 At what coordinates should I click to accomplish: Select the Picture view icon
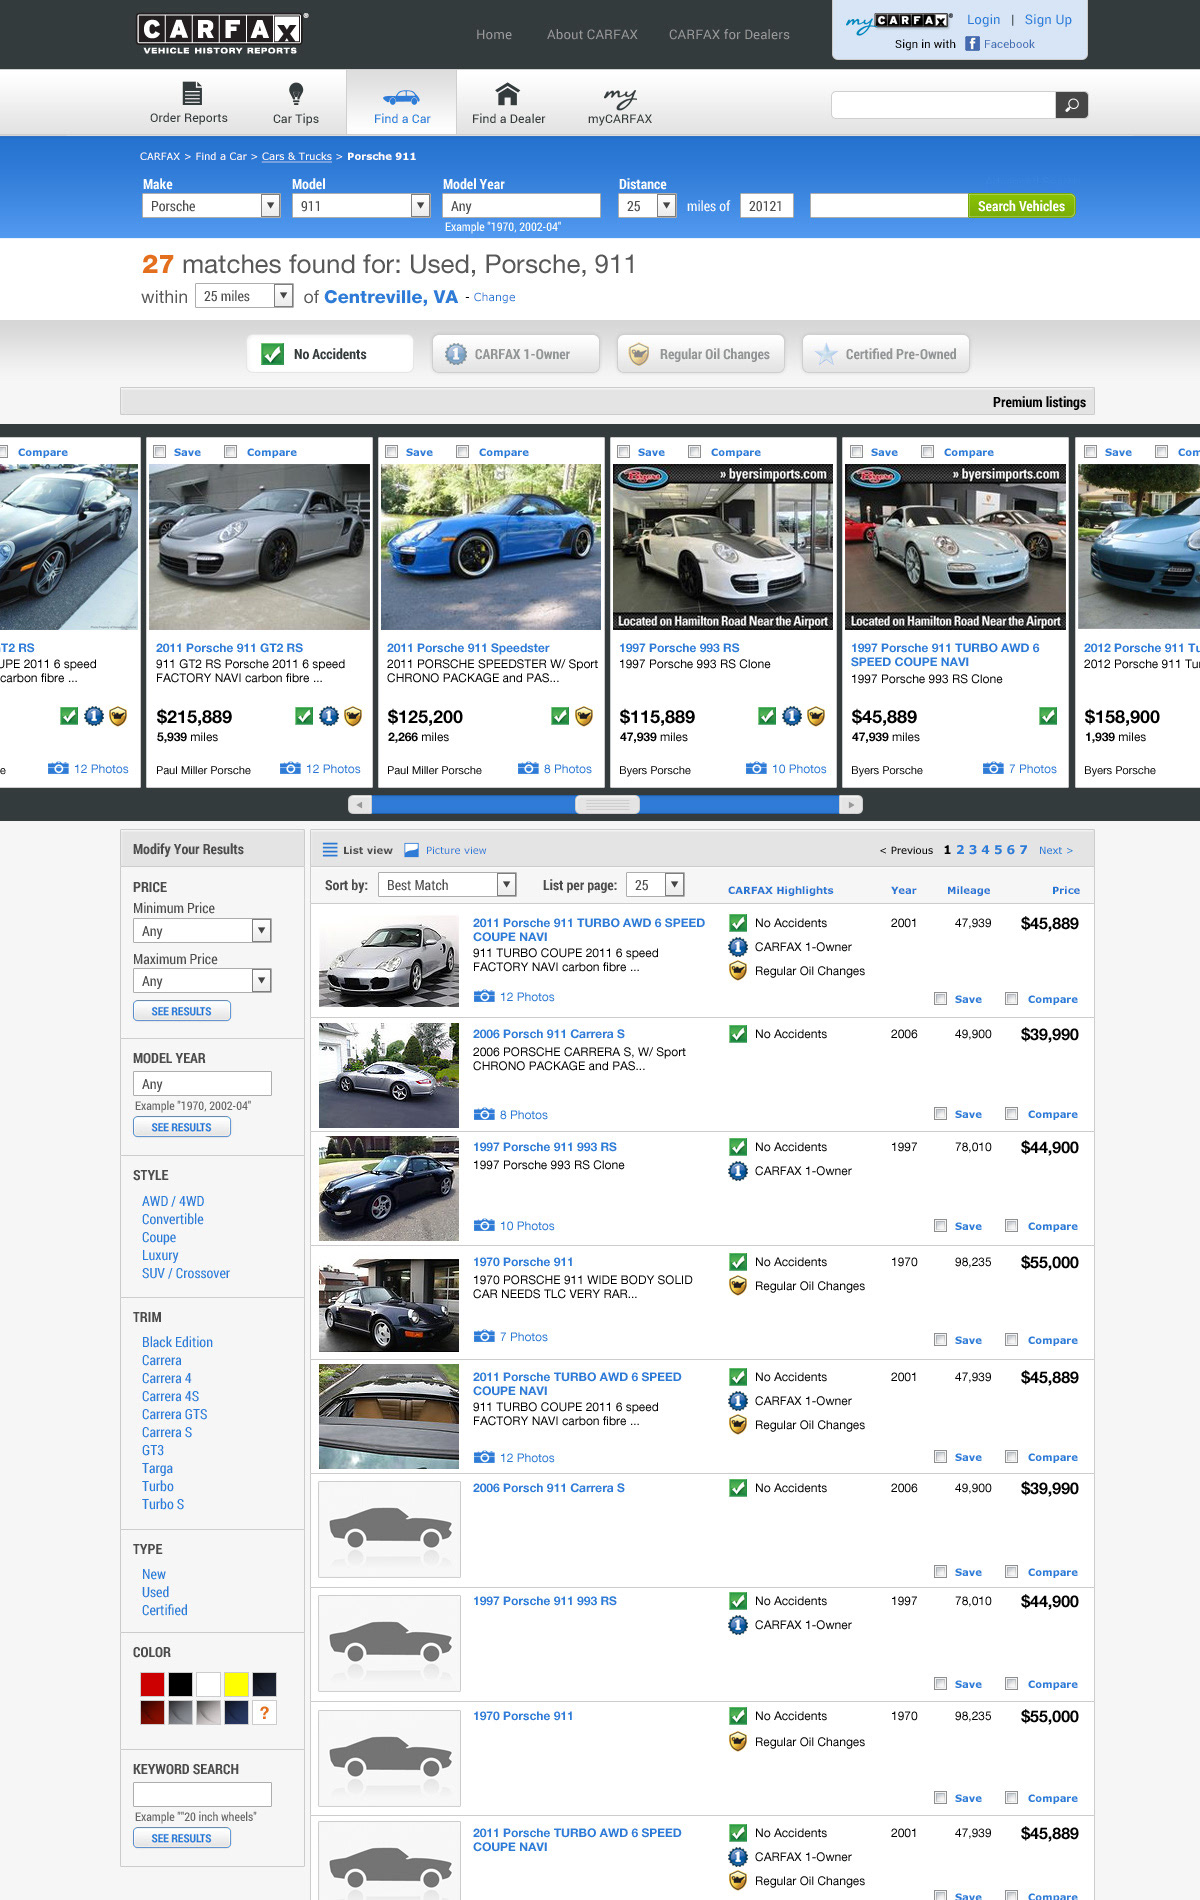pyautogui.click(x=411, y=850)
